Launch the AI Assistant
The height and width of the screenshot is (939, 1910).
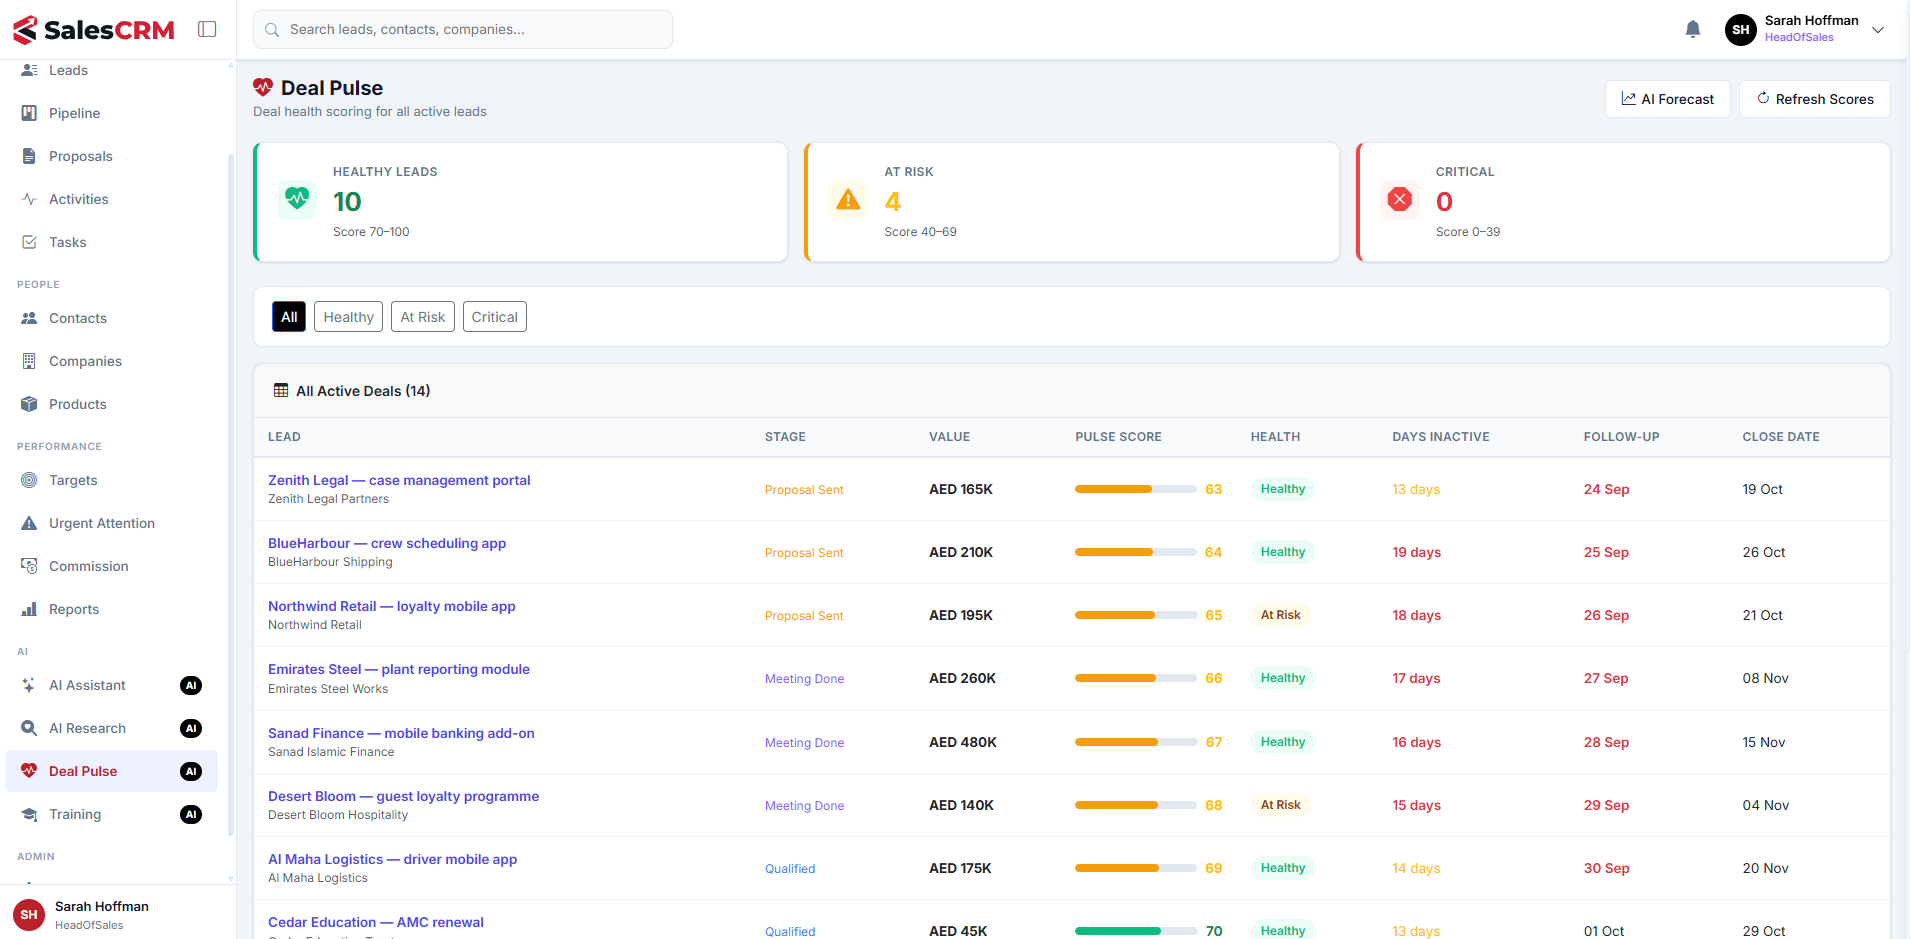point(111,685)
